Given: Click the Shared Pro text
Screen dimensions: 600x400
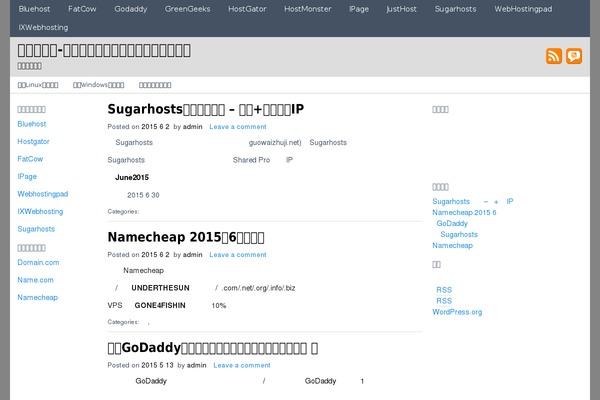Looking at the screenshot, I should (x=251, y=160).
